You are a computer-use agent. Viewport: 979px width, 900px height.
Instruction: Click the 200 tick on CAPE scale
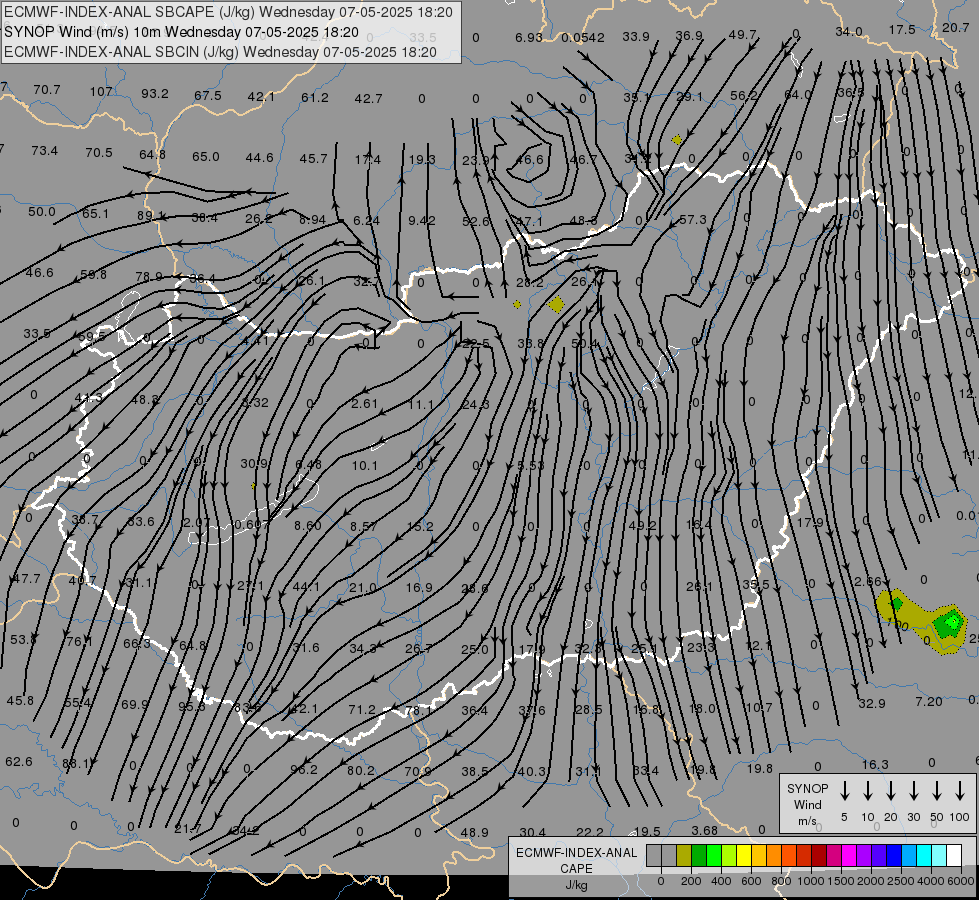[x=691, y=881]
